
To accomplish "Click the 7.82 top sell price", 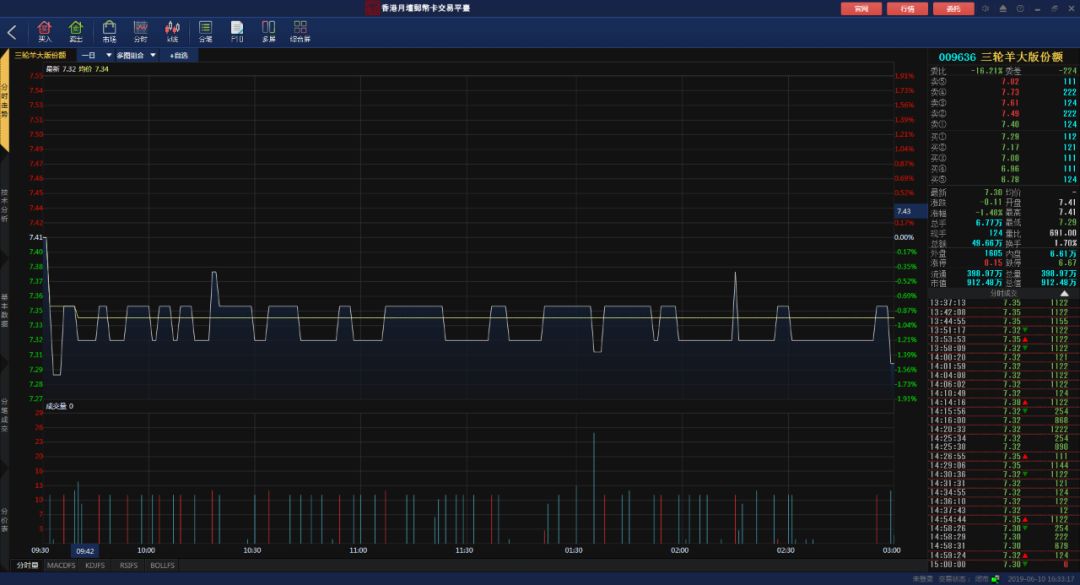I will (x=1010, y=81).
